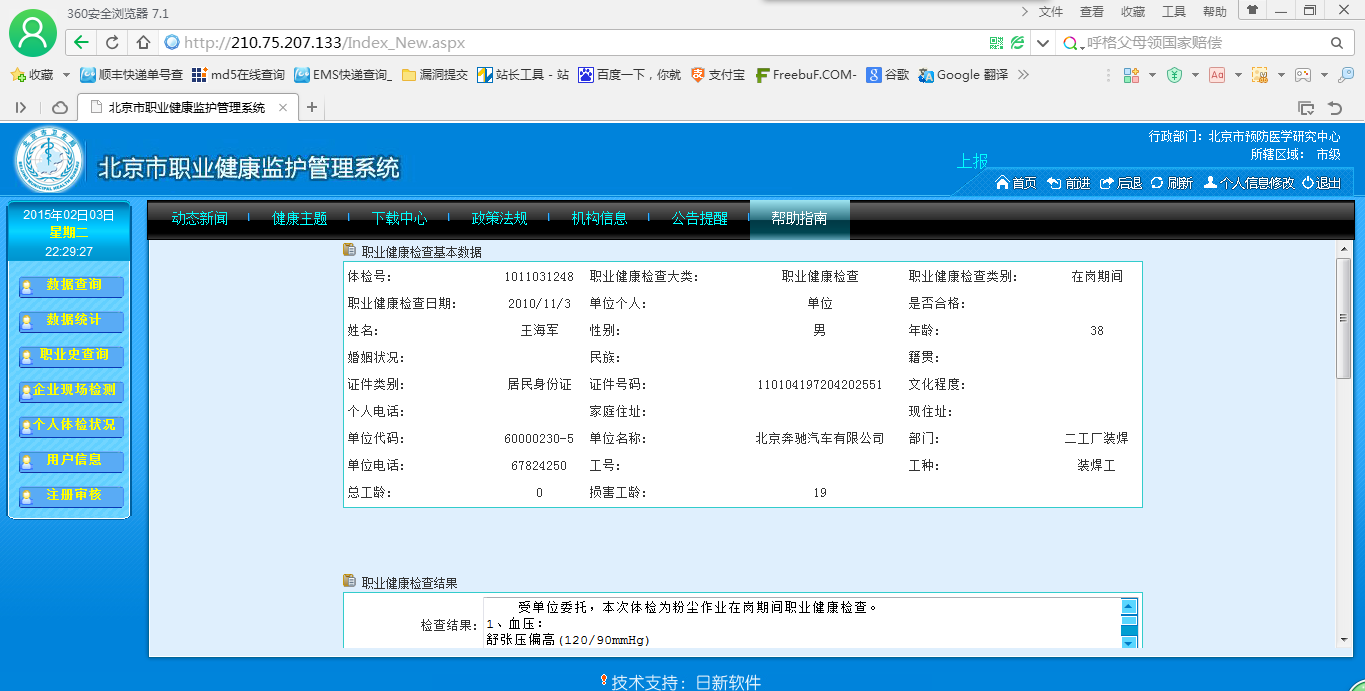Open the 帮助 browser menu

pos(1215,12)
